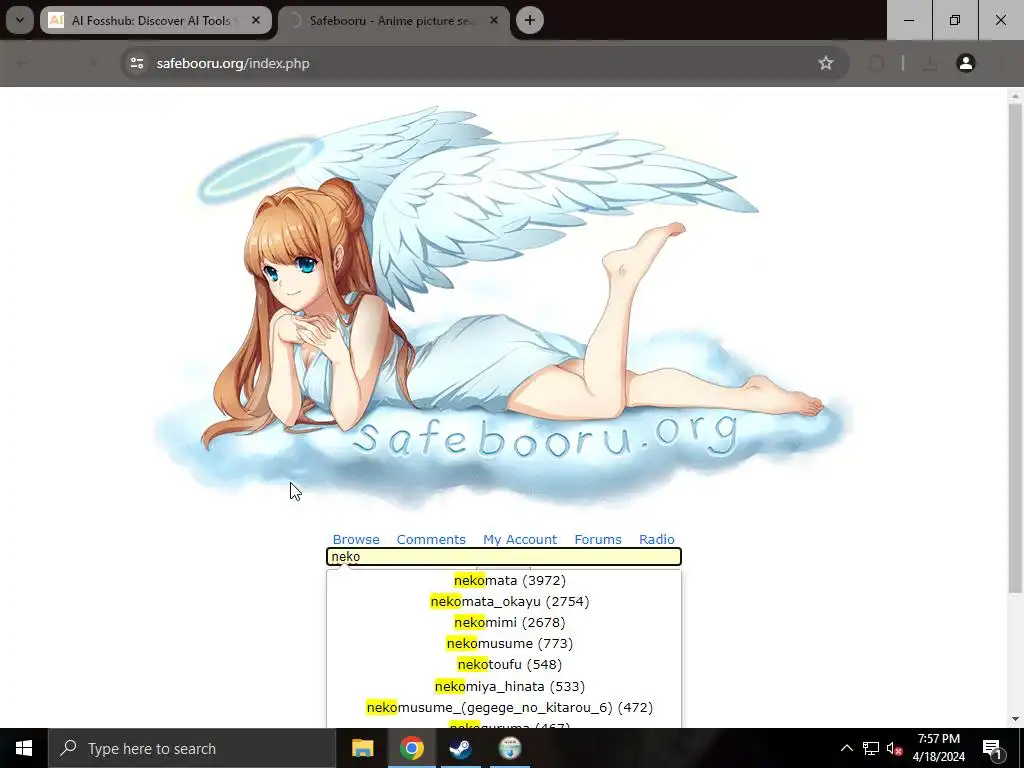Click the site information icon in address bar
This screenshot has height=768, width=1024.
(137, 63)
